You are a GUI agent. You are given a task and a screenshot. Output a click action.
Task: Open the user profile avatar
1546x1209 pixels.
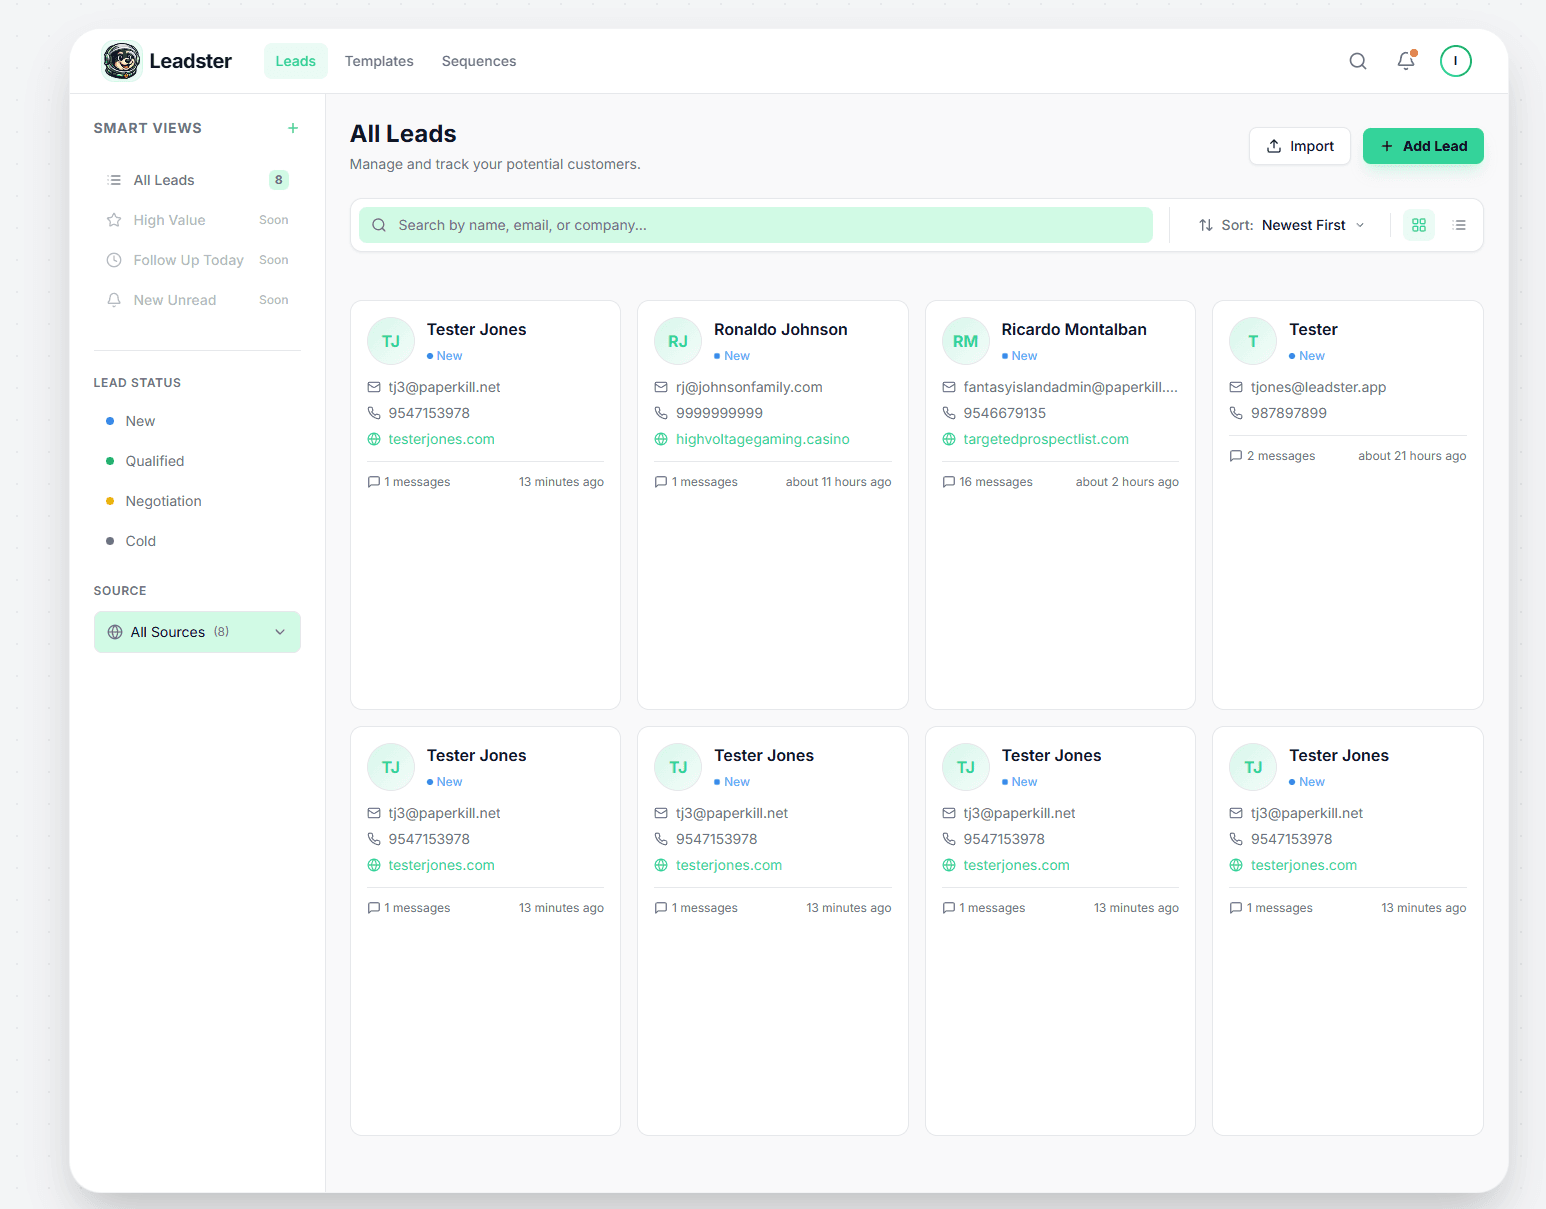point(1455,60)
